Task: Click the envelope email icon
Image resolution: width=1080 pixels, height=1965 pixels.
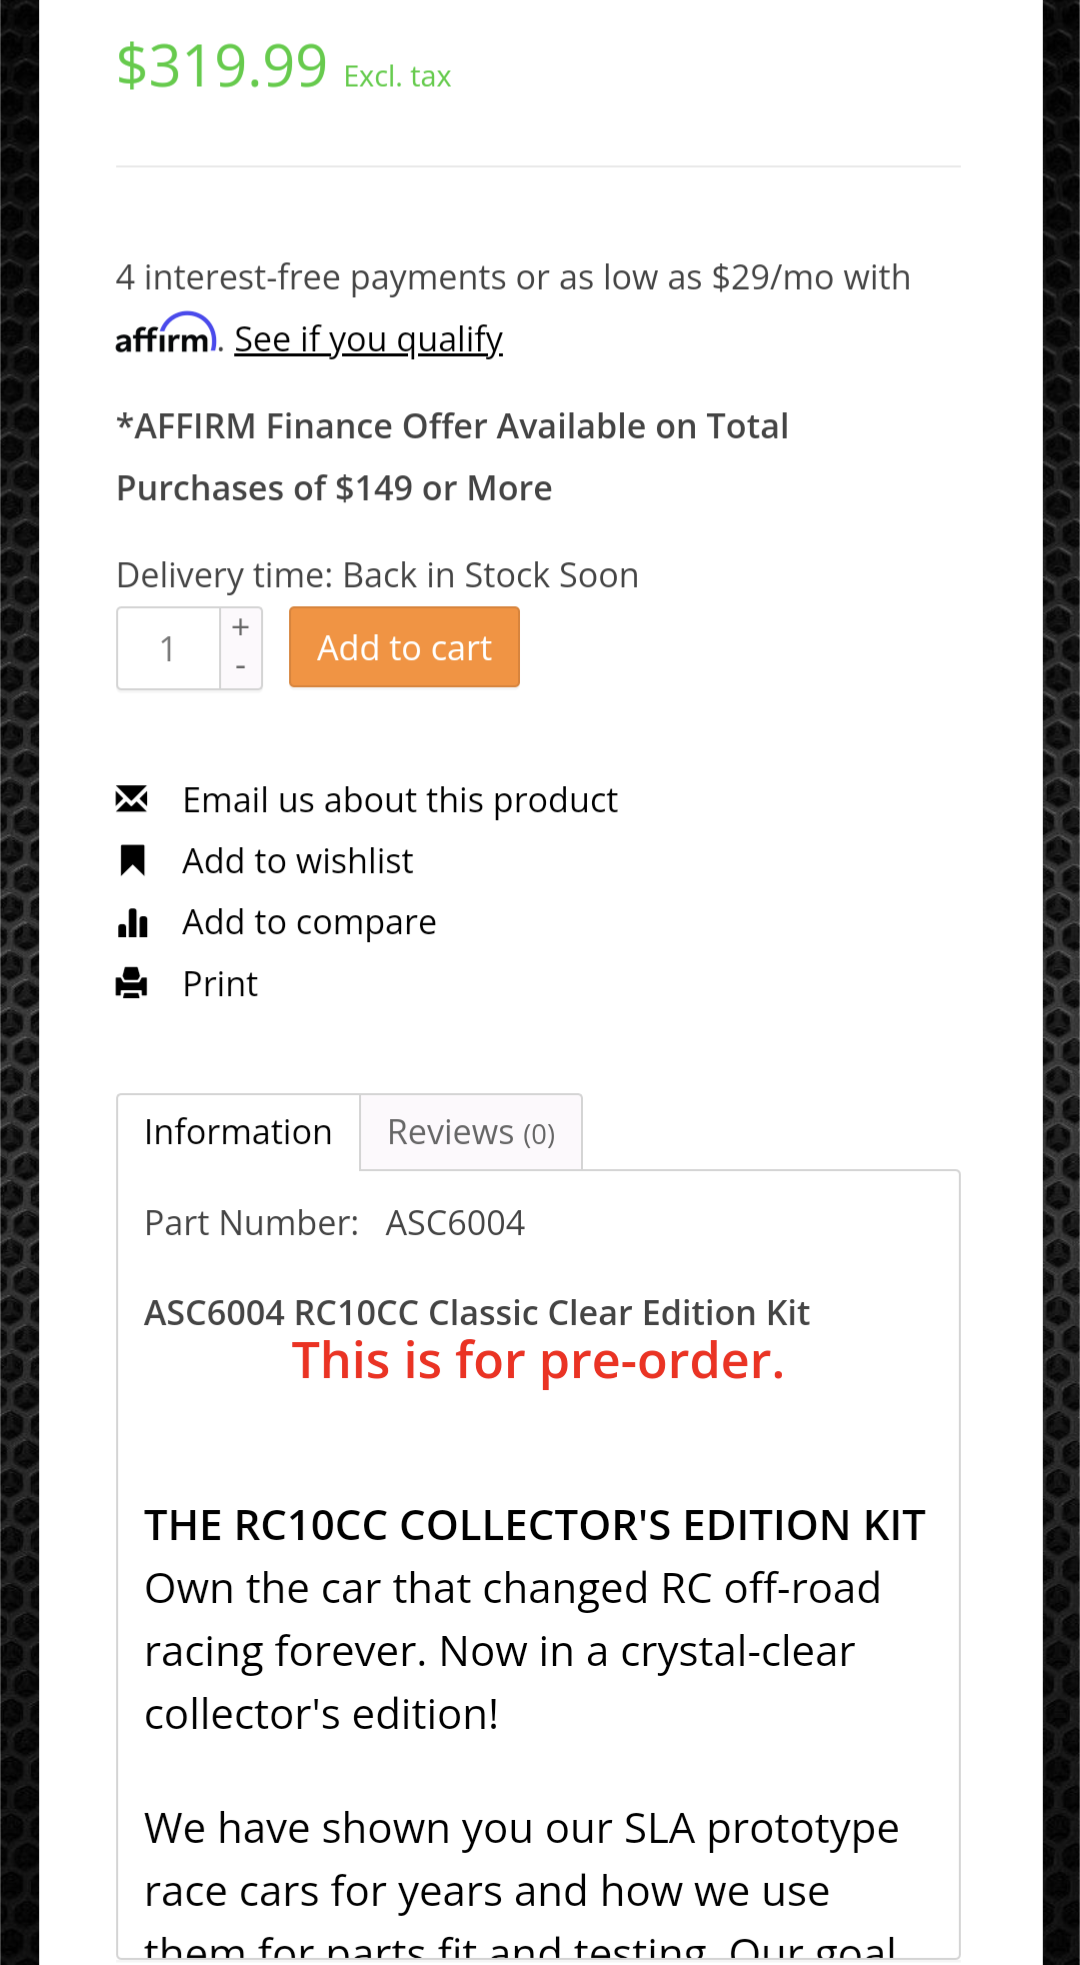Action: pos(132,799)
